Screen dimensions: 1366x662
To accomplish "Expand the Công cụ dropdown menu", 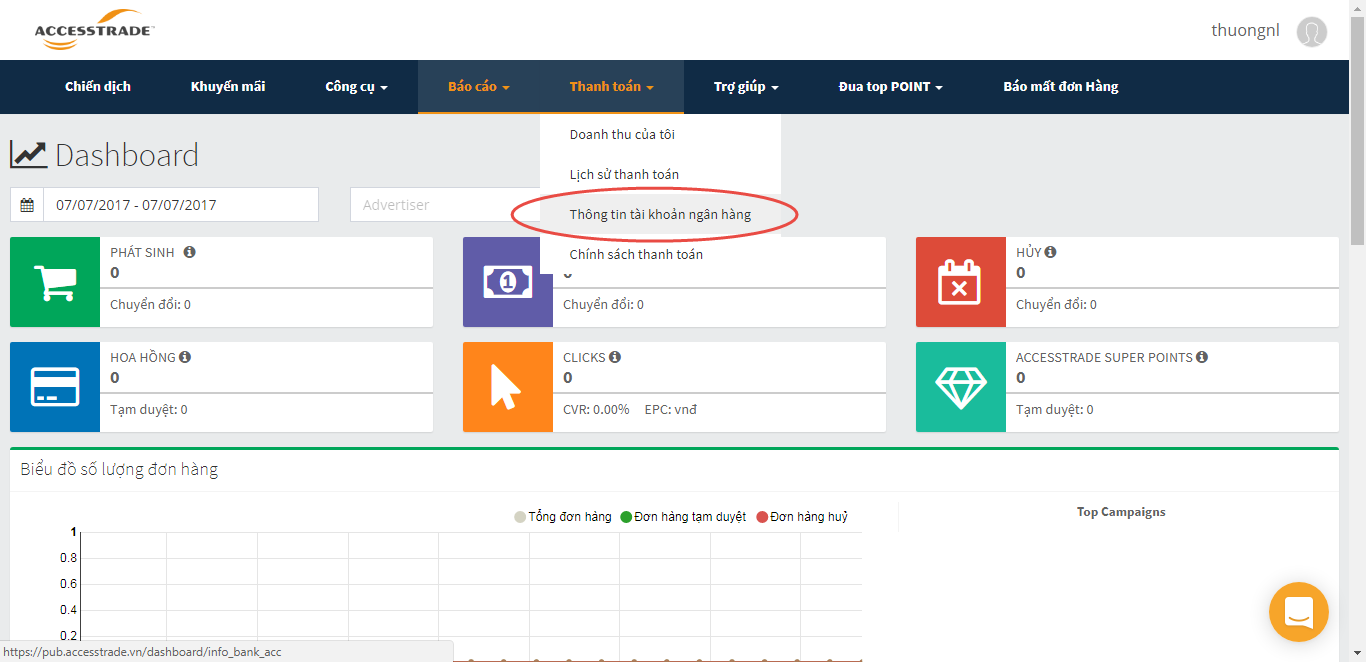I will (356, 87).
